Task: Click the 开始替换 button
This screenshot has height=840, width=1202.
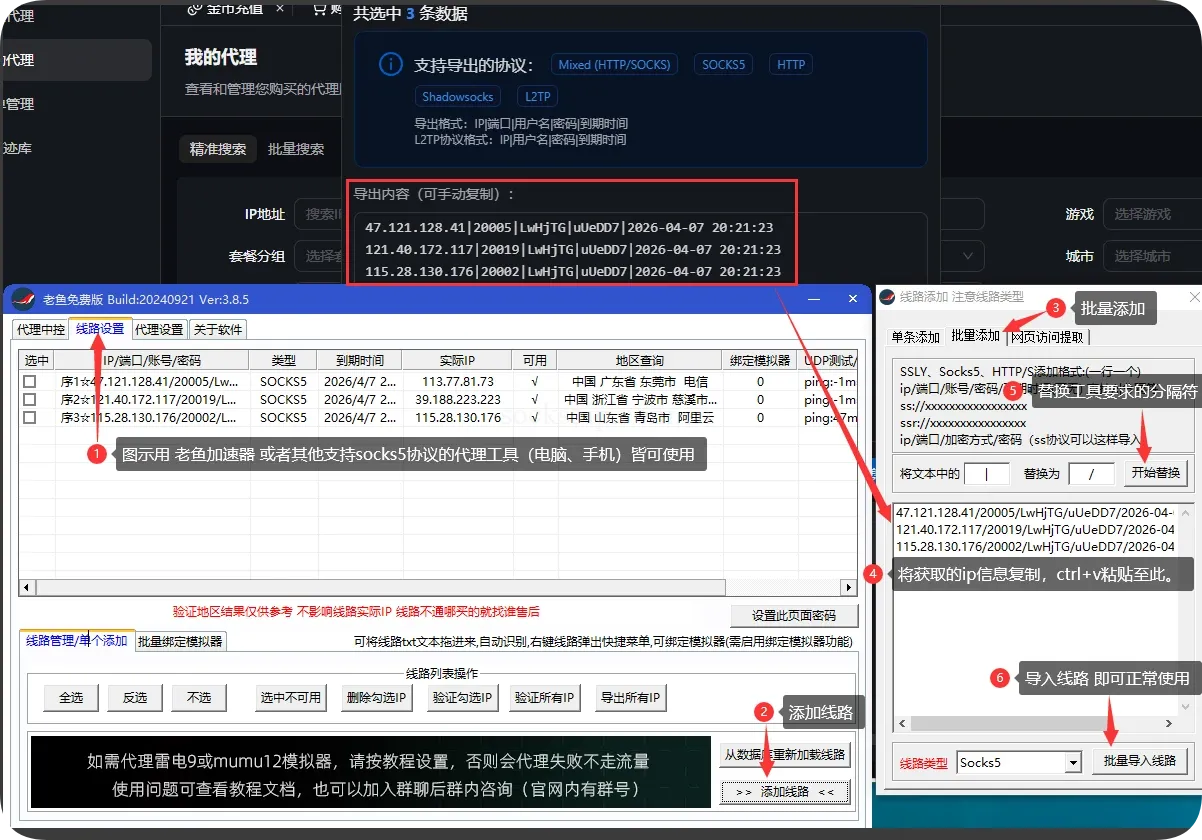Action: (x=1155, y=472)
